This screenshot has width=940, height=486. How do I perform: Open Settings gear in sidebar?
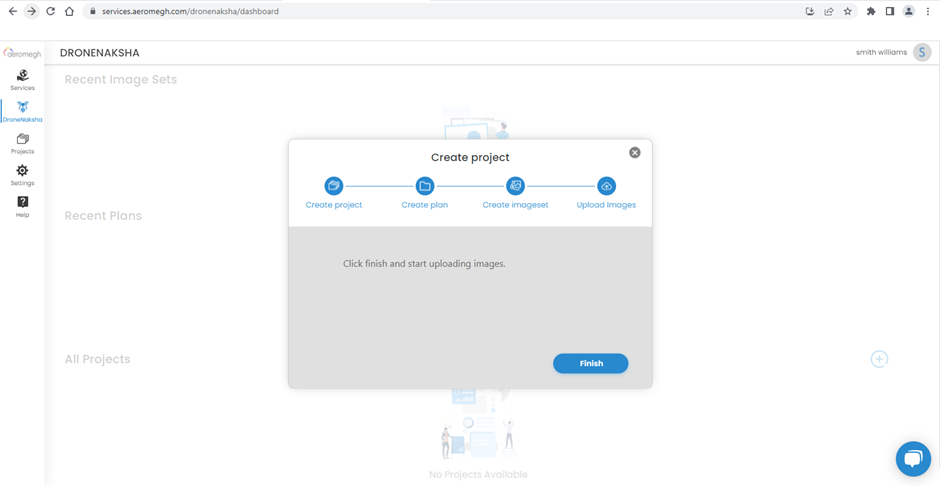tap(22, 175)
